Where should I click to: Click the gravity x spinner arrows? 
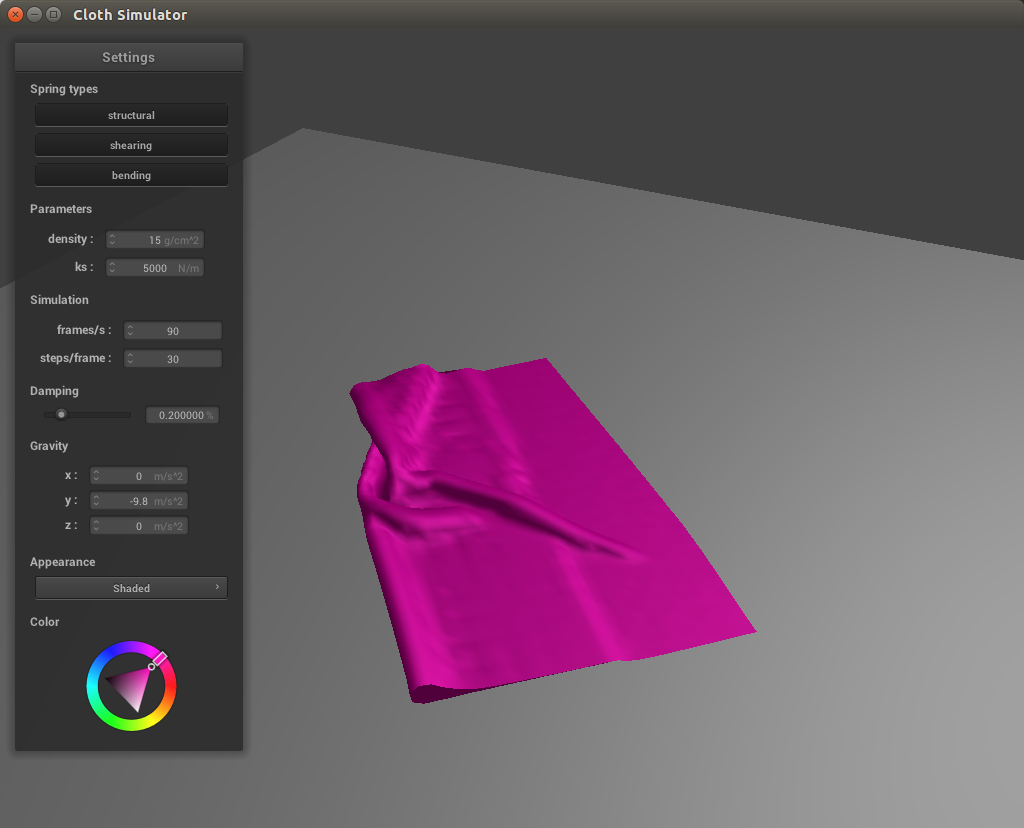97,476
